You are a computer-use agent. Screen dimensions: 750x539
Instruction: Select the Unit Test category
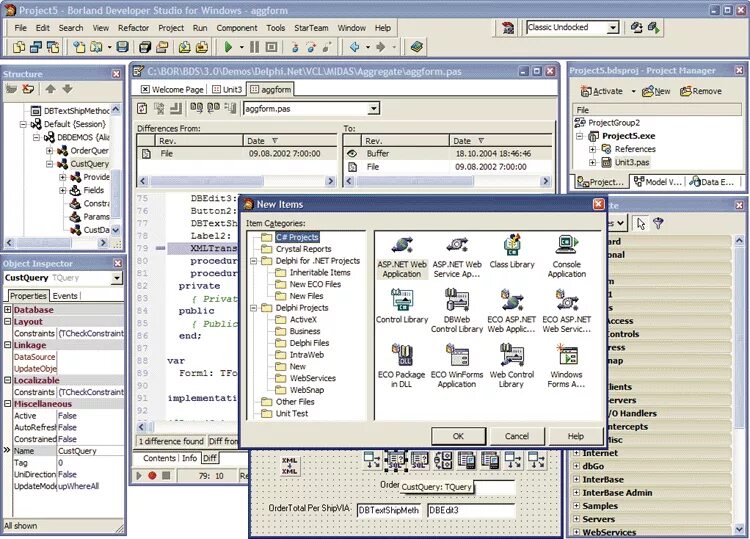[x=292, y=414]
